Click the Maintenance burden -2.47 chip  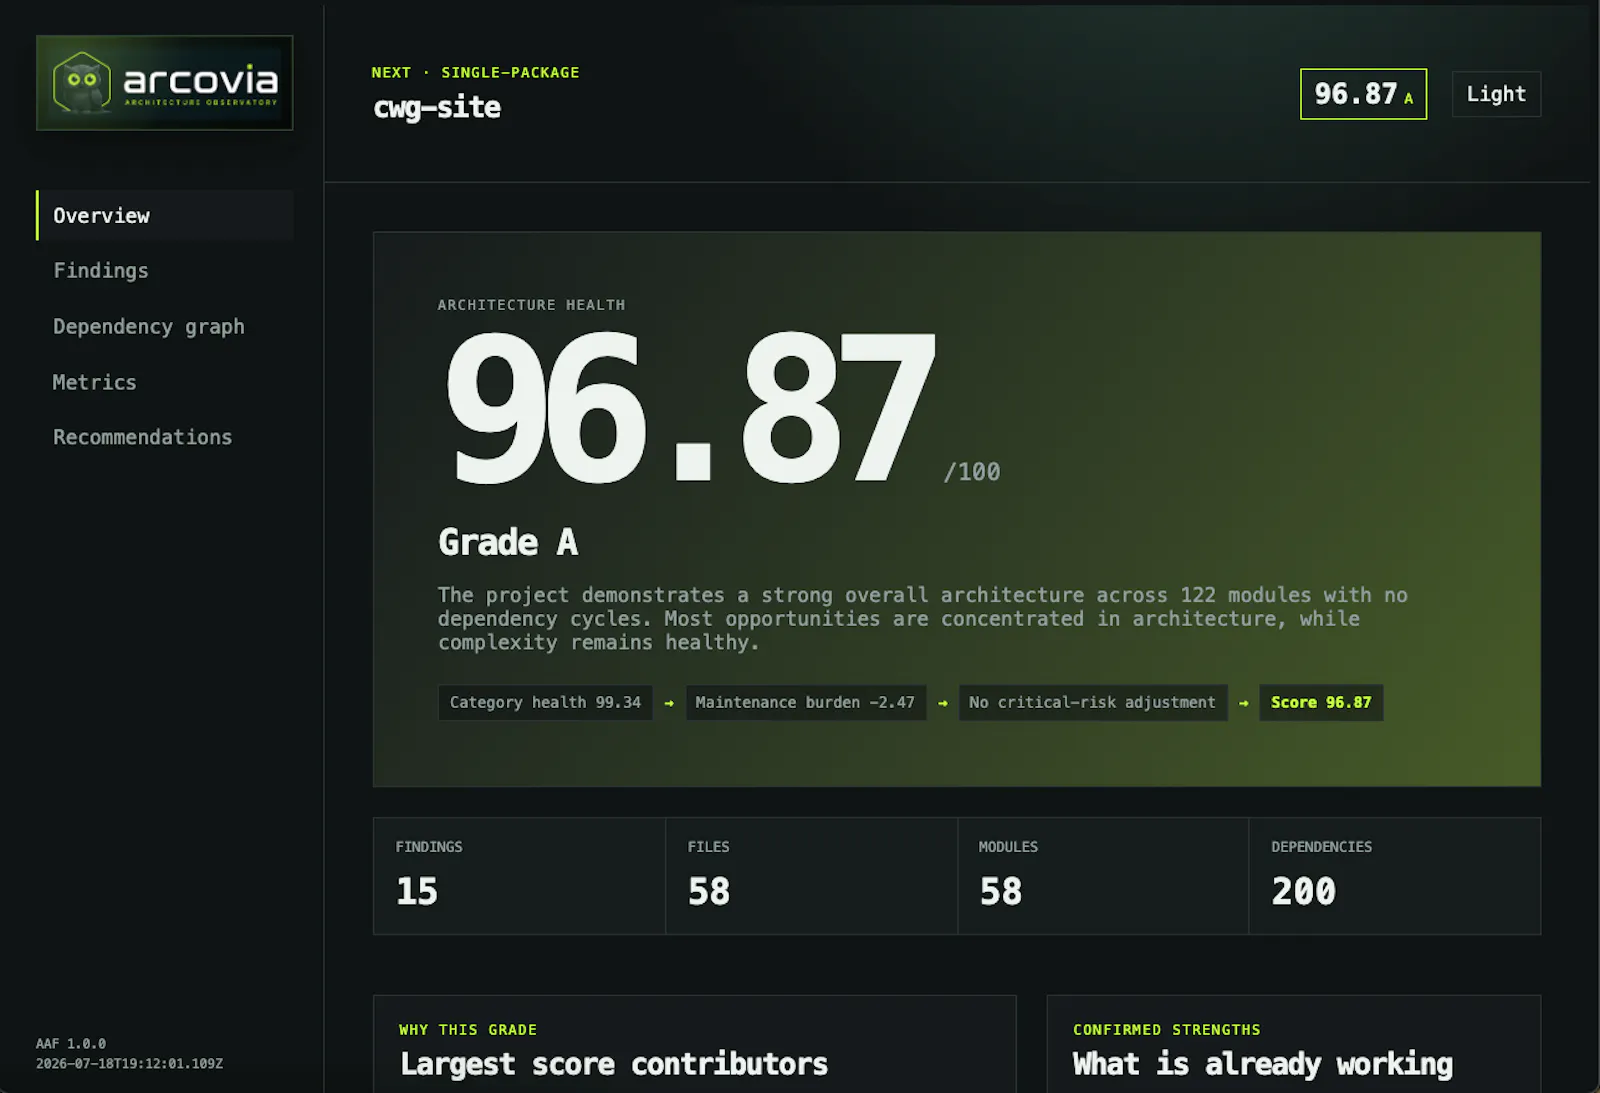tap(806, 703)
